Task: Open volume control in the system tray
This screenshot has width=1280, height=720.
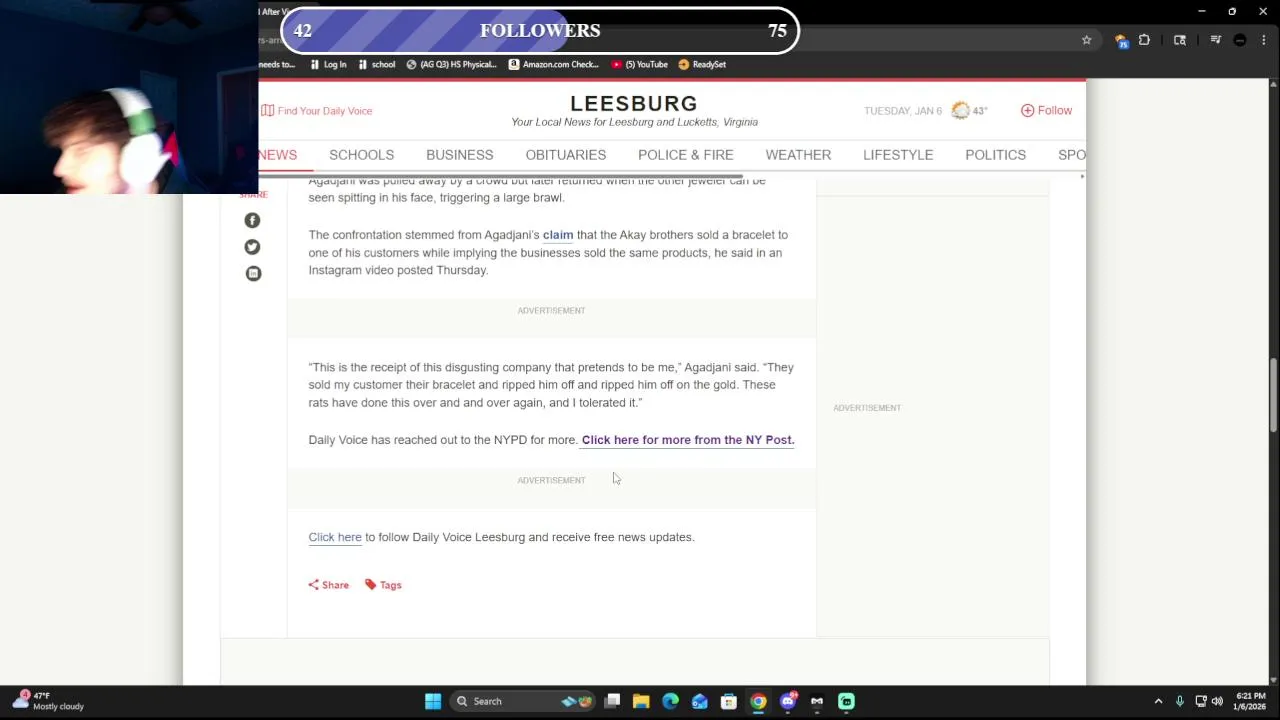Action: (1217, 701)
